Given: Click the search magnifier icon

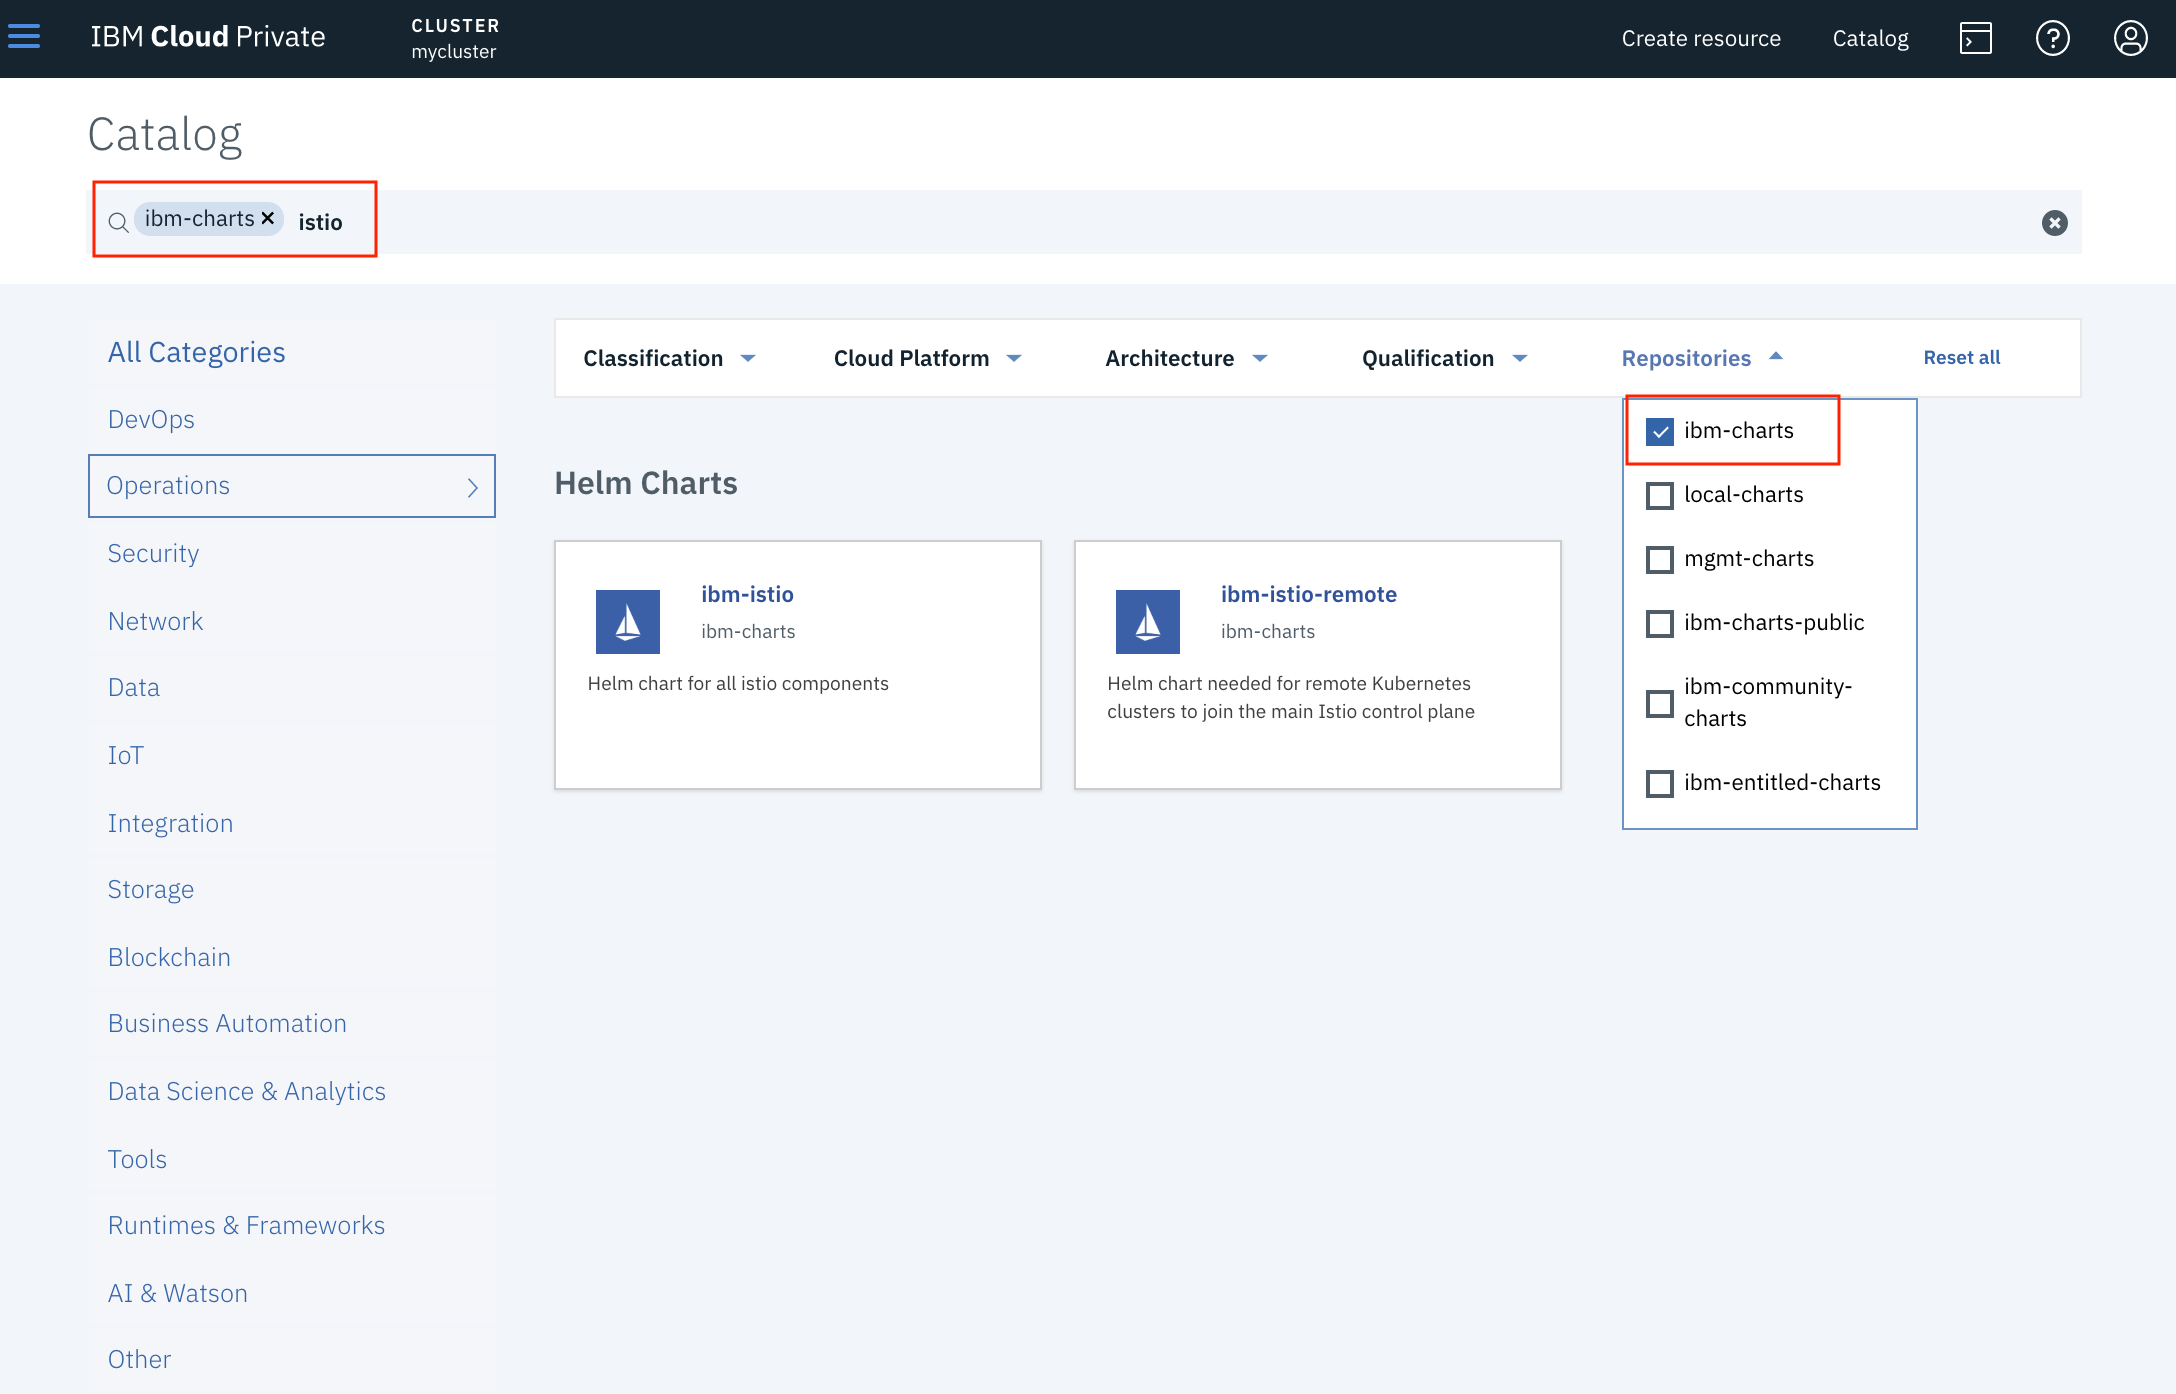Looking at the screenshot, I should (x=118, y=222).
